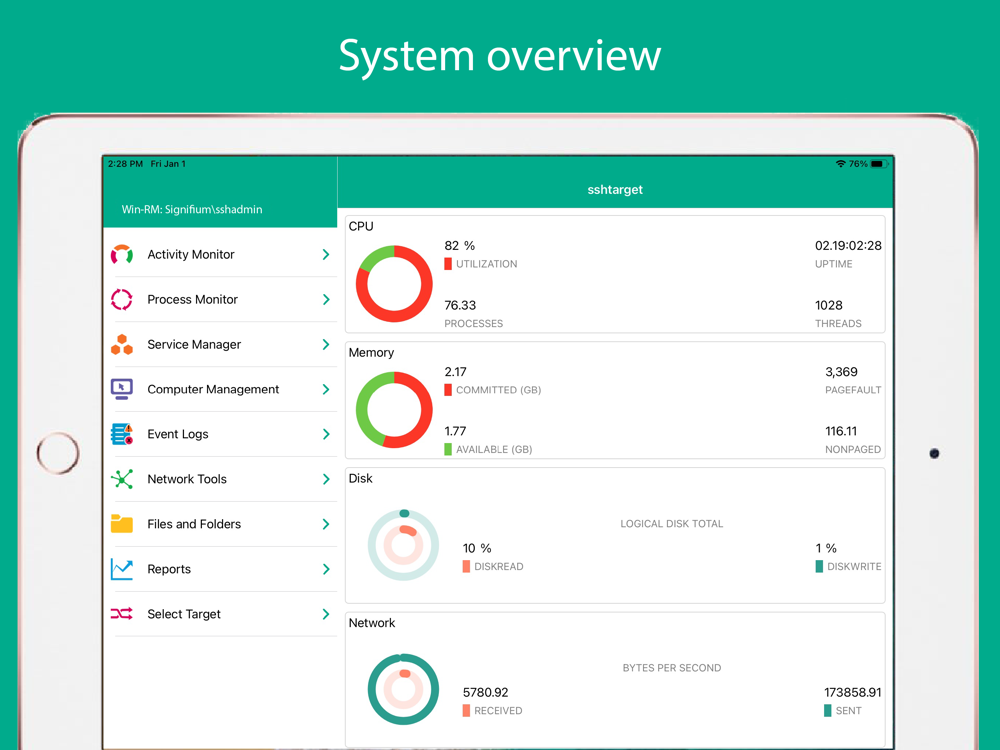This screenshot has width=1000, height=750.
Task: Open the Files and Folders entry
Action: coord(220,524)
